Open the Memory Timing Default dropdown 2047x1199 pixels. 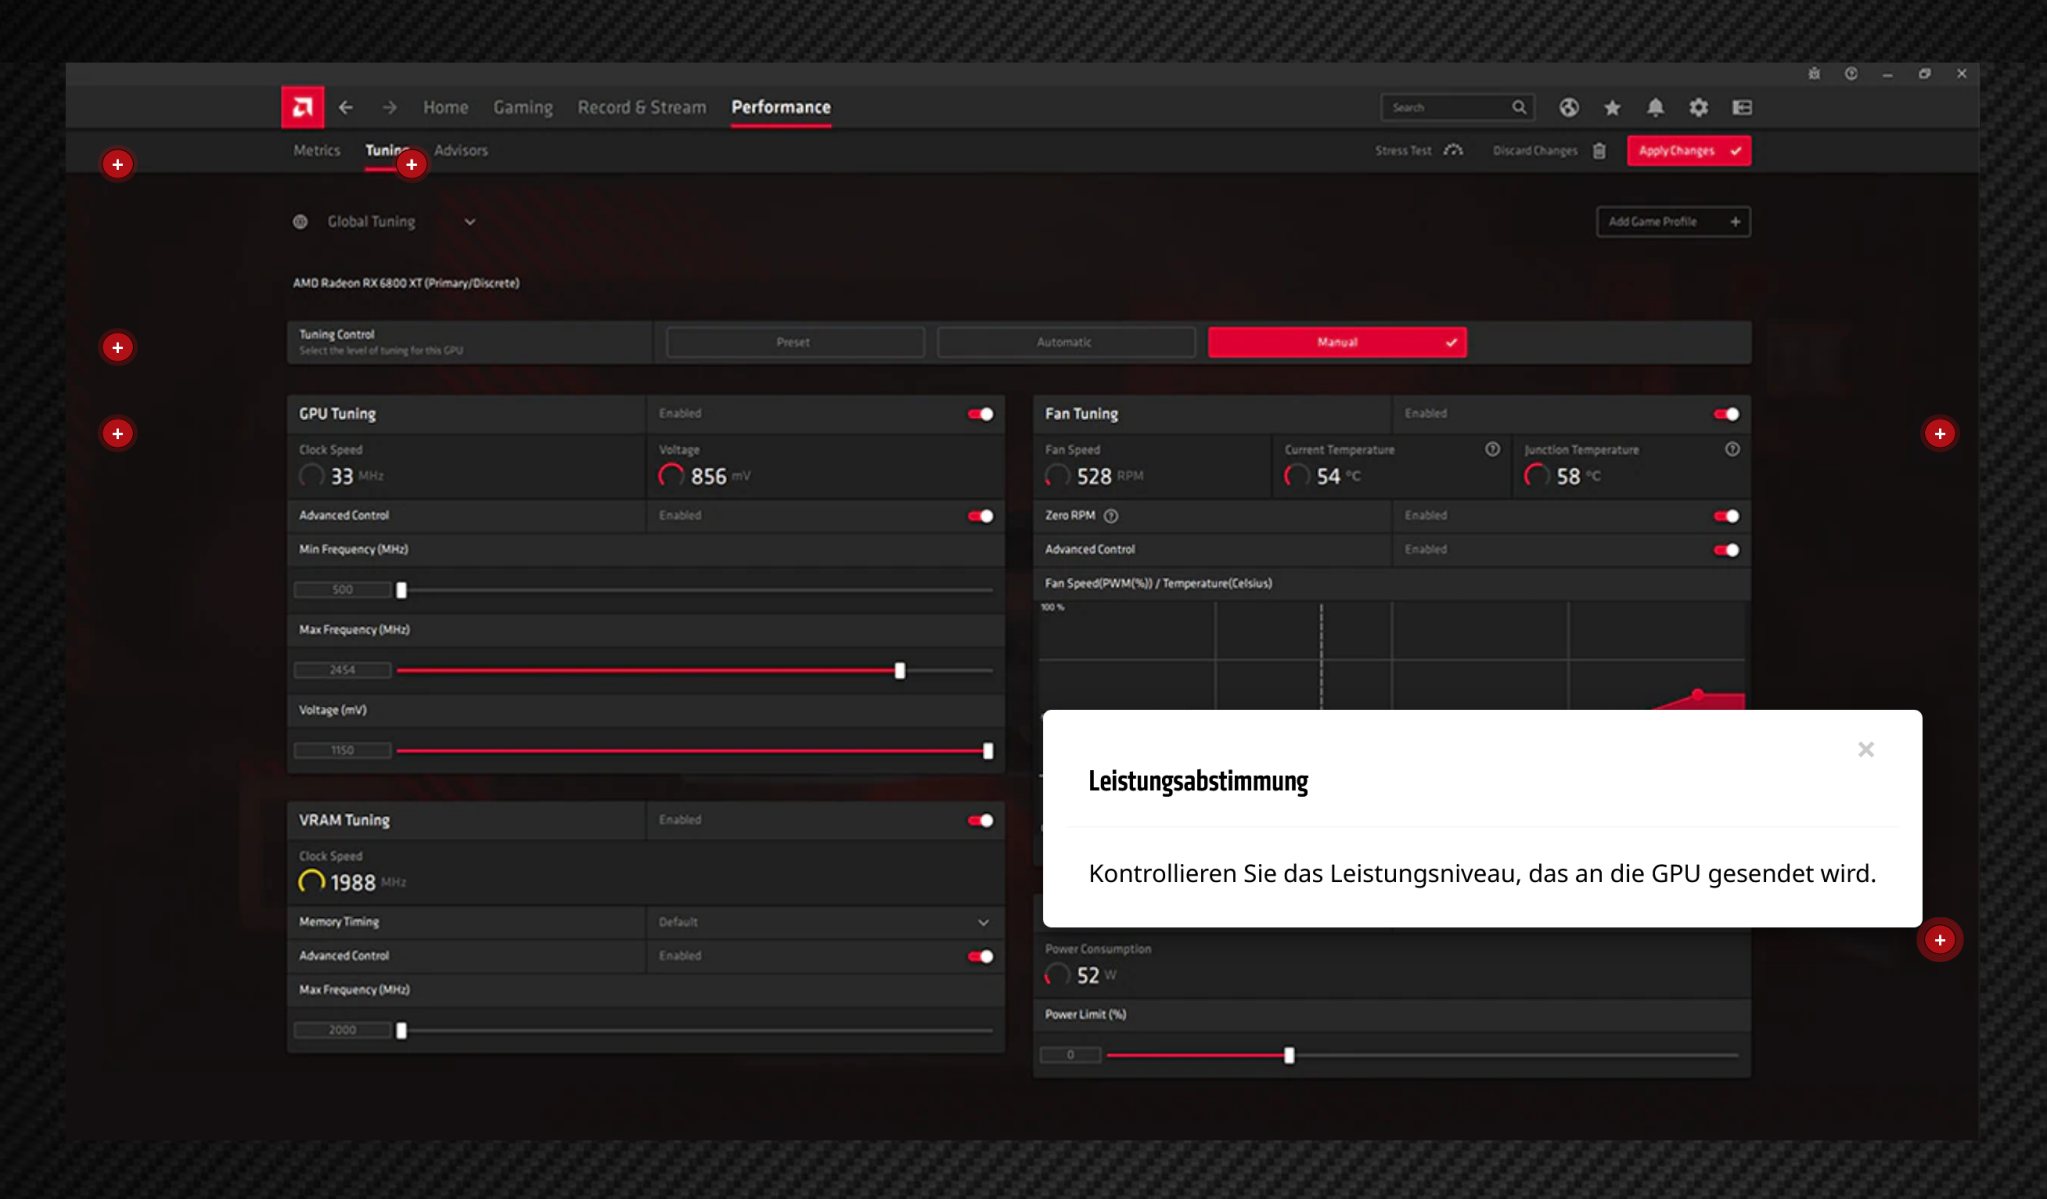983,922
